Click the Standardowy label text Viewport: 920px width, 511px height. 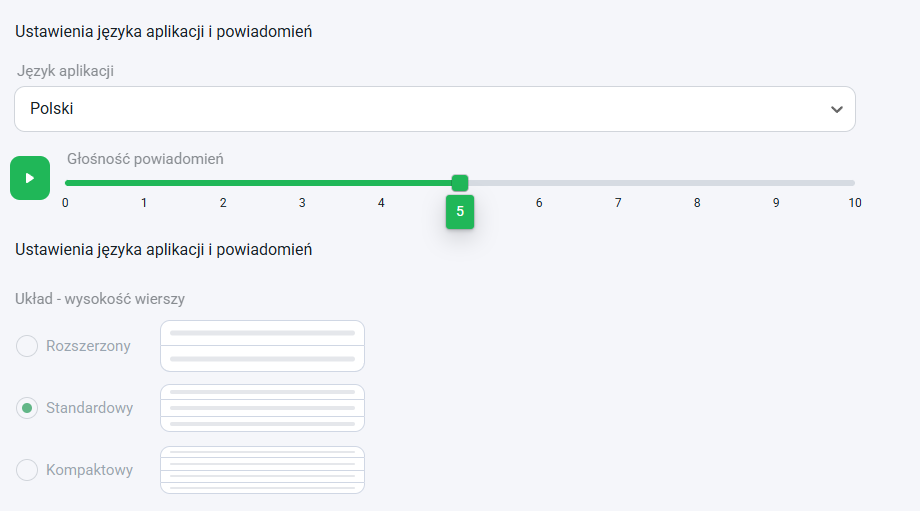pos(90,408)
